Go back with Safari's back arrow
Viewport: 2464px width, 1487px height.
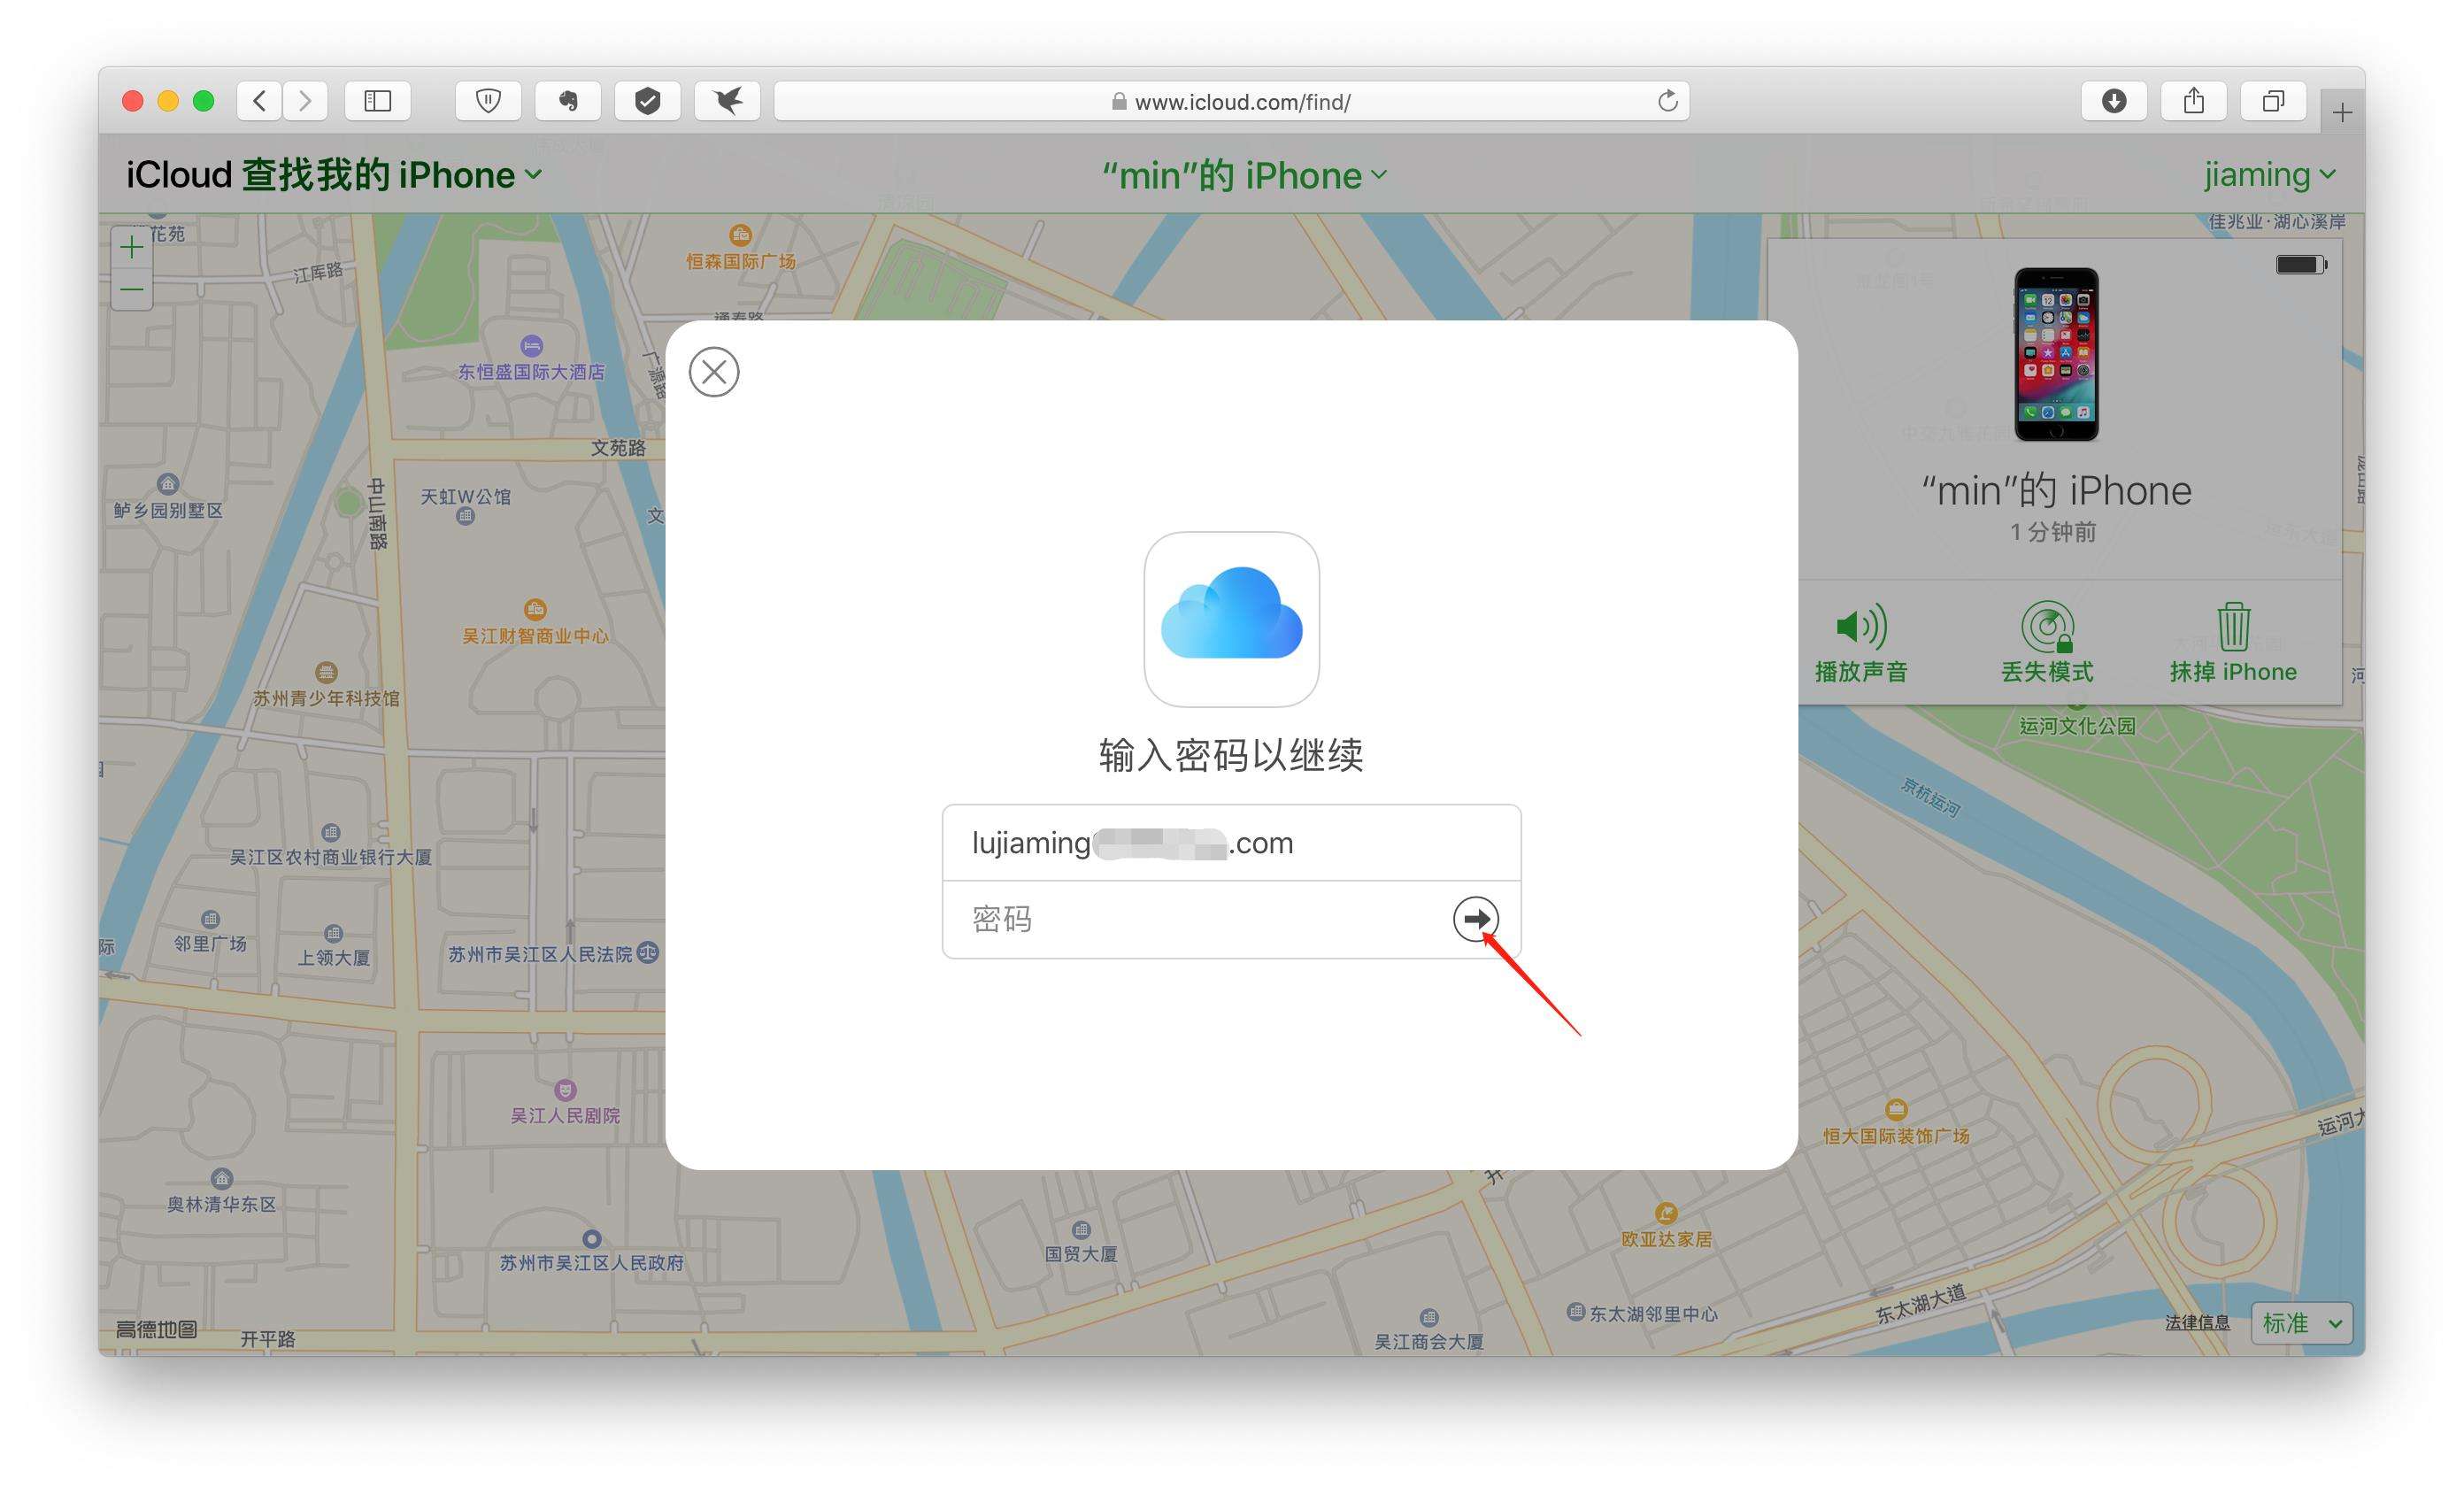[260, 101]
